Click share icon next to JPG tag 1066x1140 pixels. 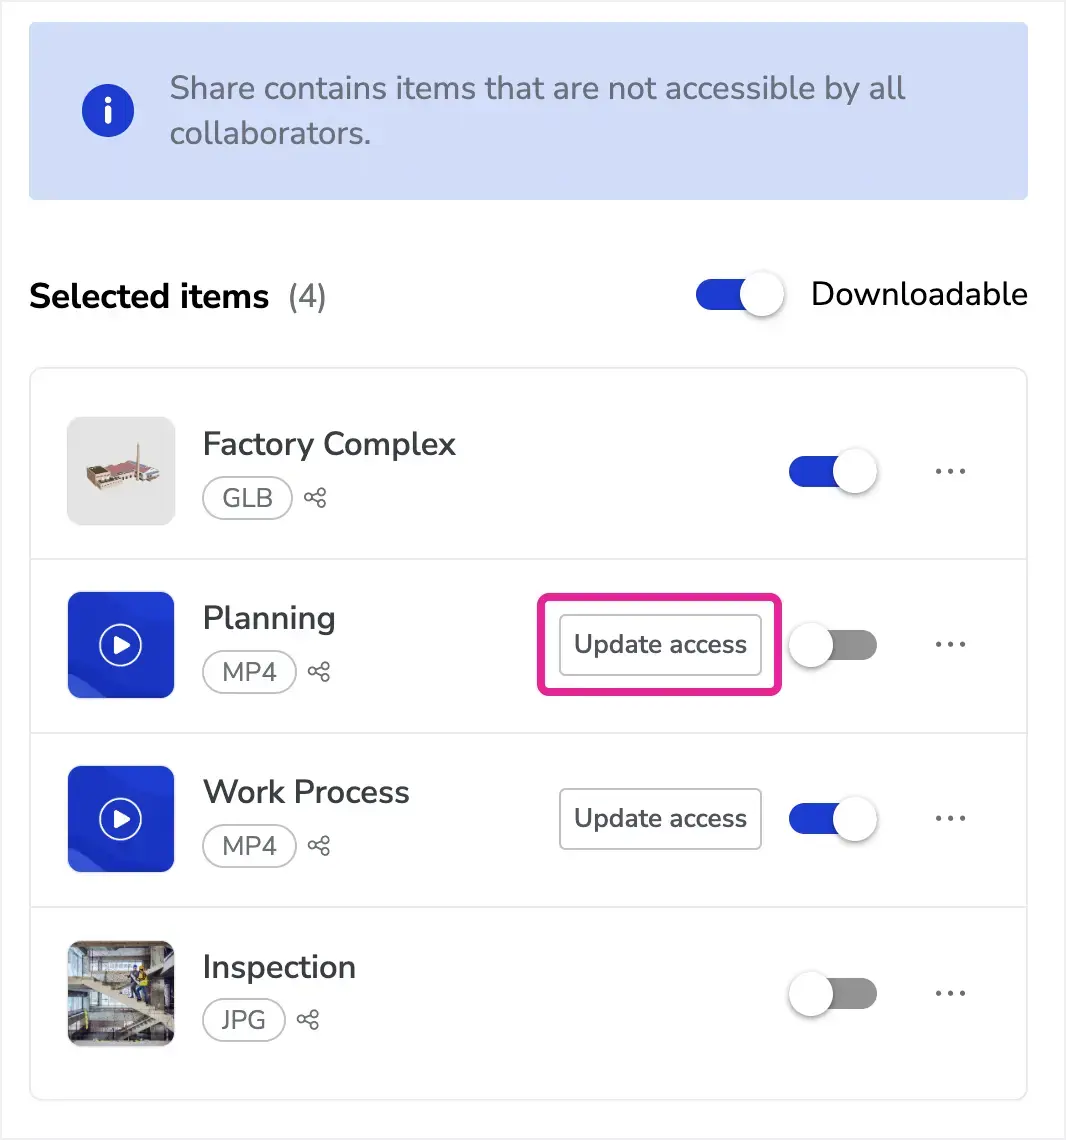[308, 1019]
